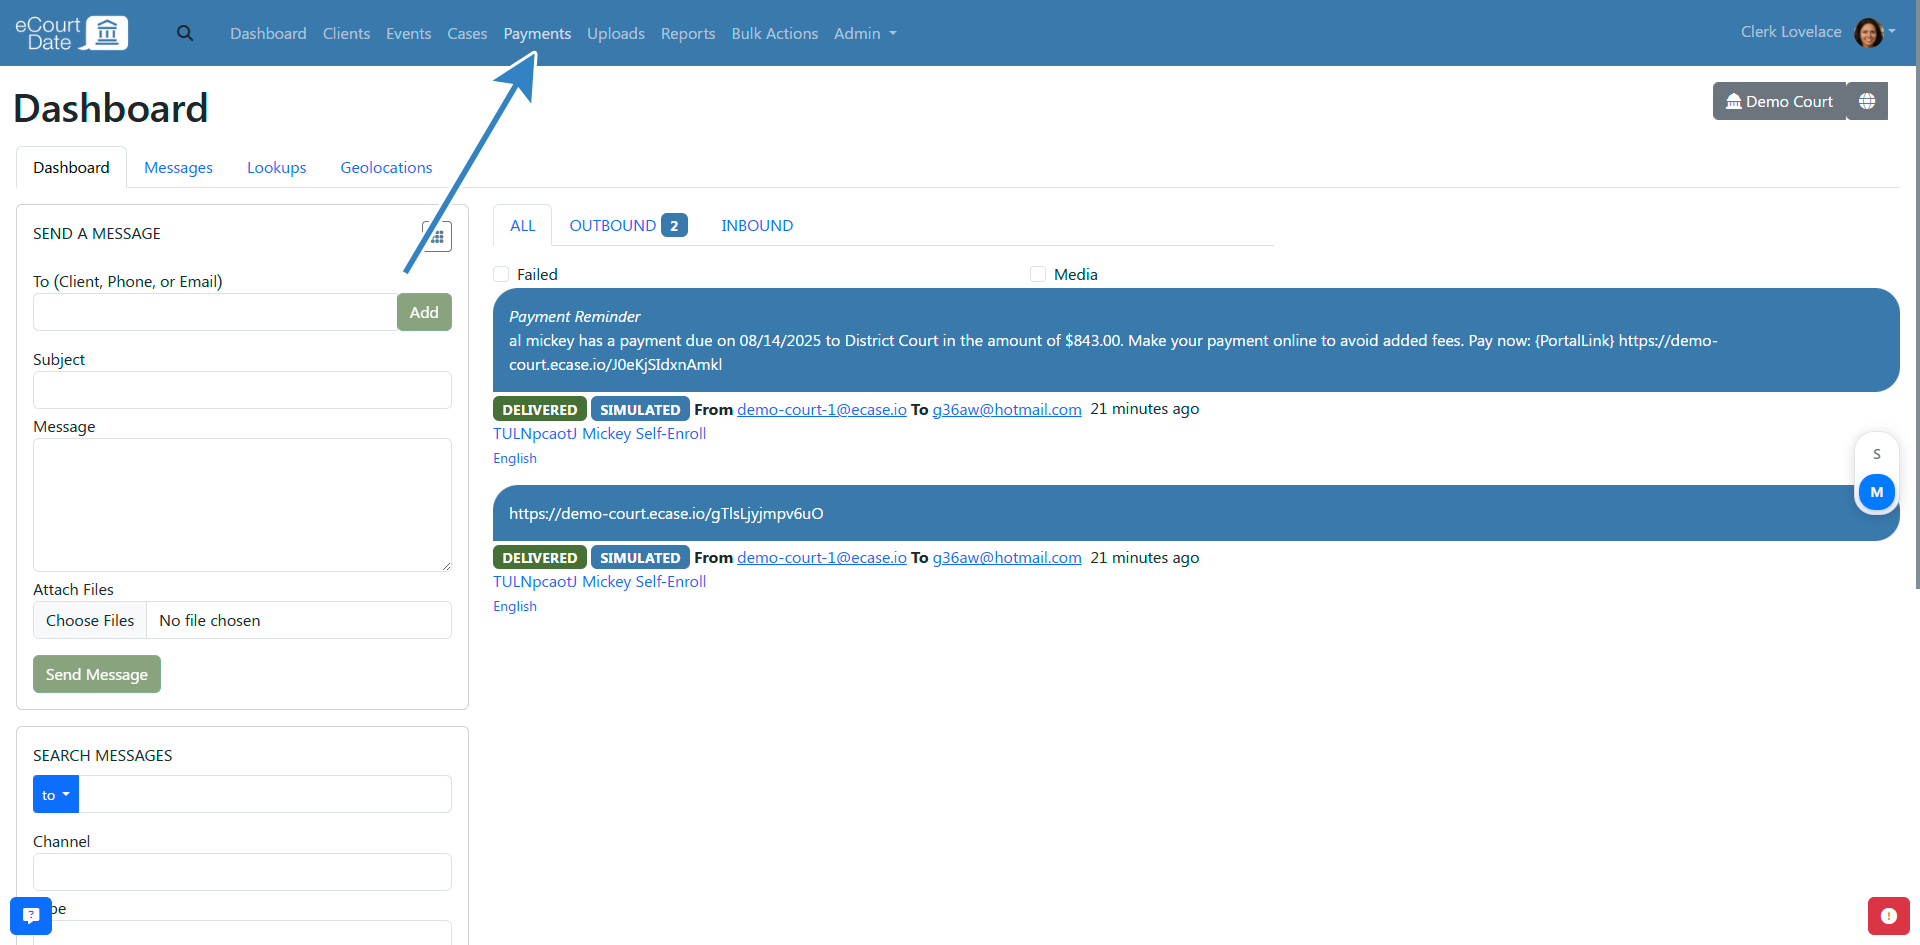Screen dimensions: 1920x945
Task: Show OUTBOUND messages tab
Action: (x=628, y=225)
